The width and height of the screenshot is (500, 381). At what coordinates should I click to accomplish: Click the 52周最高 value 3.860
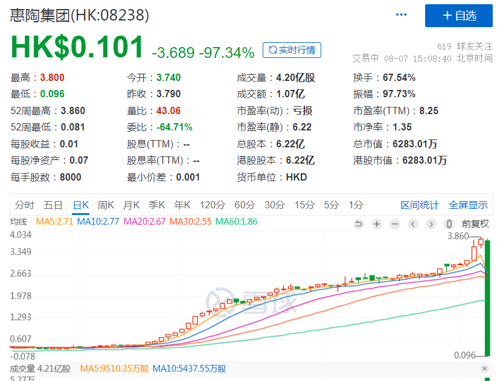pos(73,111)
